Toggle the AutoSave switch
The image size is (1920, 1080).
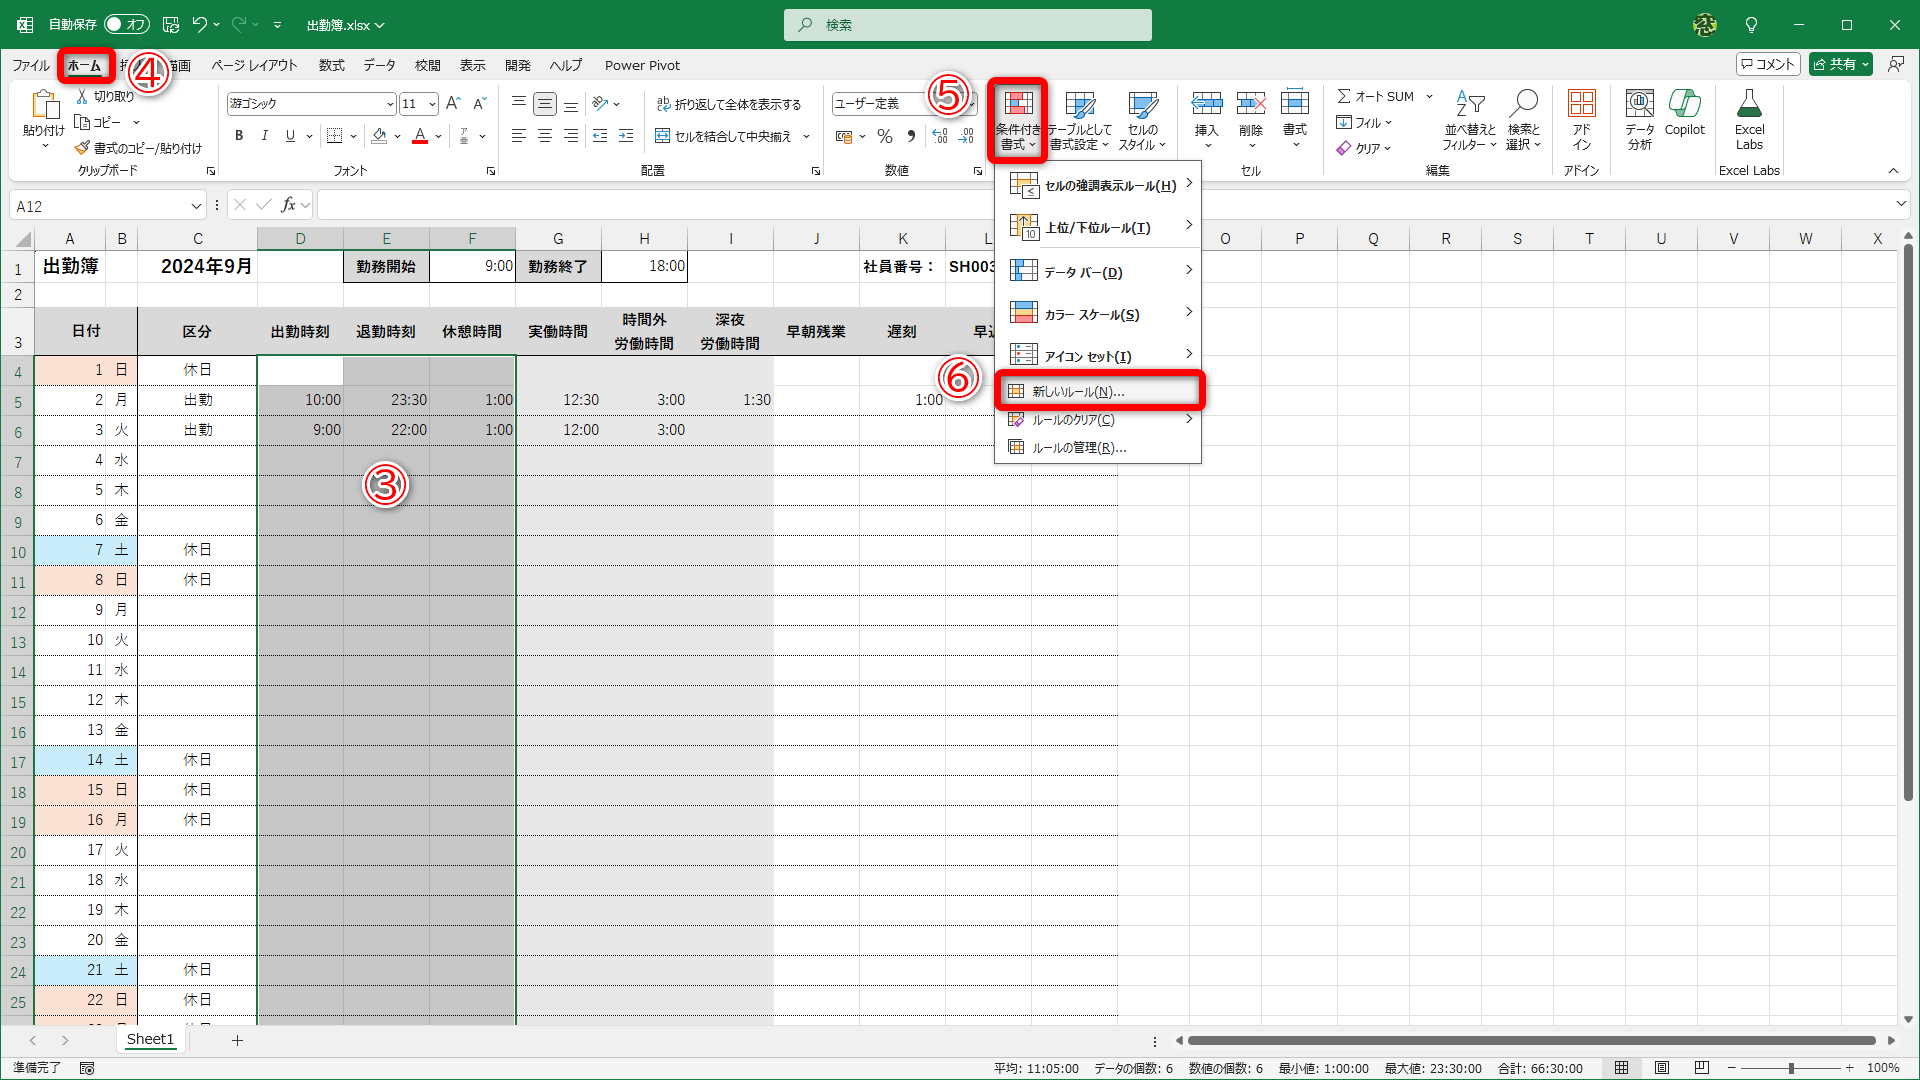tap(126, 25)
